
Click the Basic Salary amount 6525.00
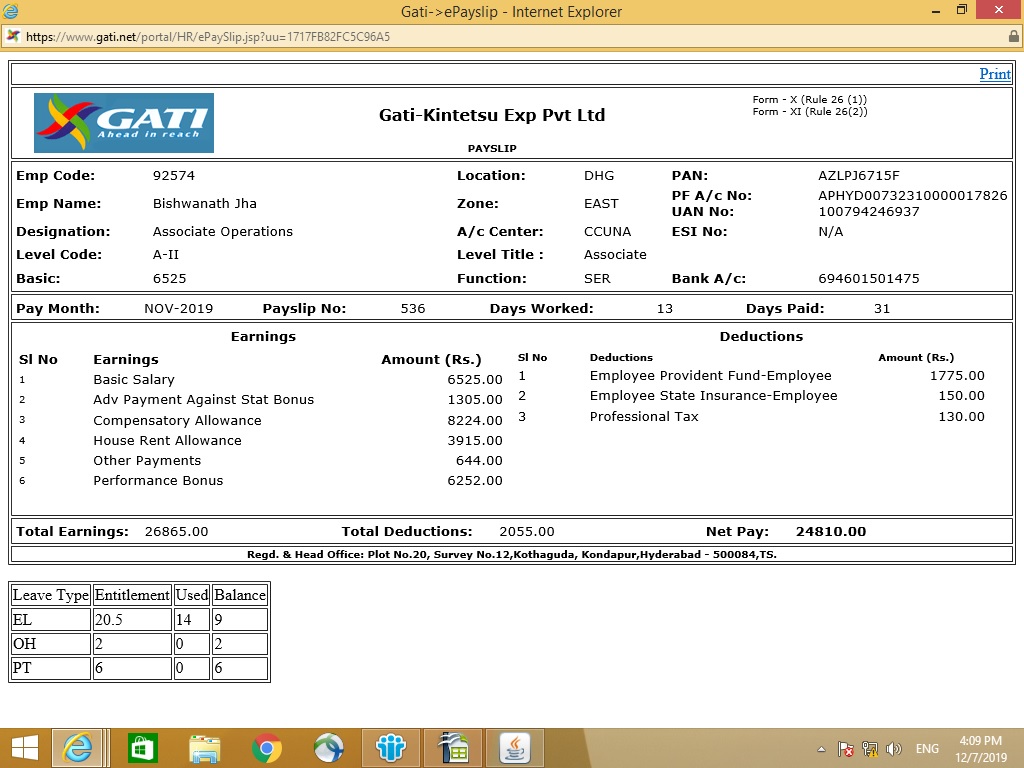(475, 379)
